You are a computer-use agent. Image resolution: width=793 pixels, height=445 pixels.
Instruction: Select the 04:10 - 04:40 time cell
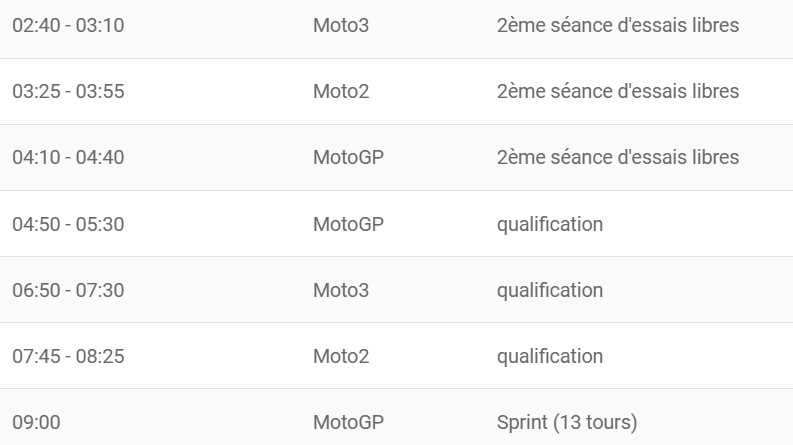pos(68,157)
